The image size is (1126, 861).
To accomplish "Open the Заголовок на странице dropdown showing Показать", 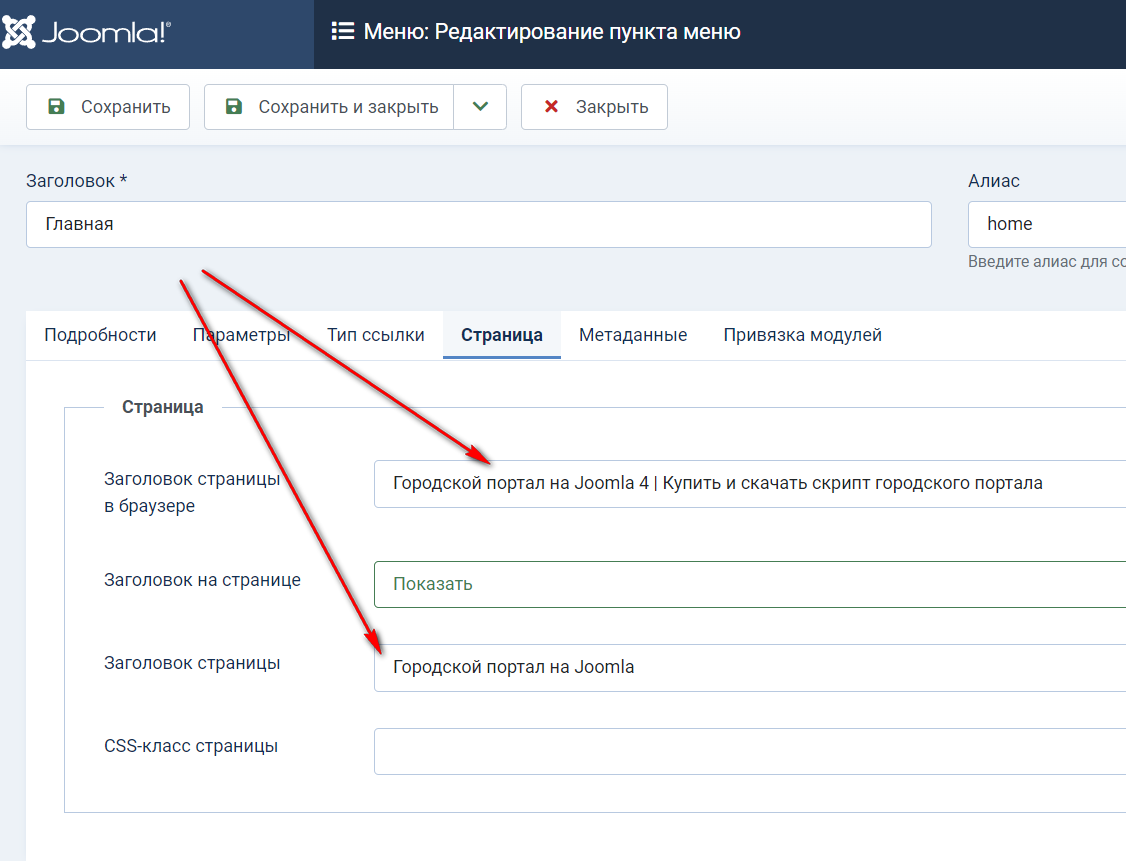I will click(x=748, y=584).
